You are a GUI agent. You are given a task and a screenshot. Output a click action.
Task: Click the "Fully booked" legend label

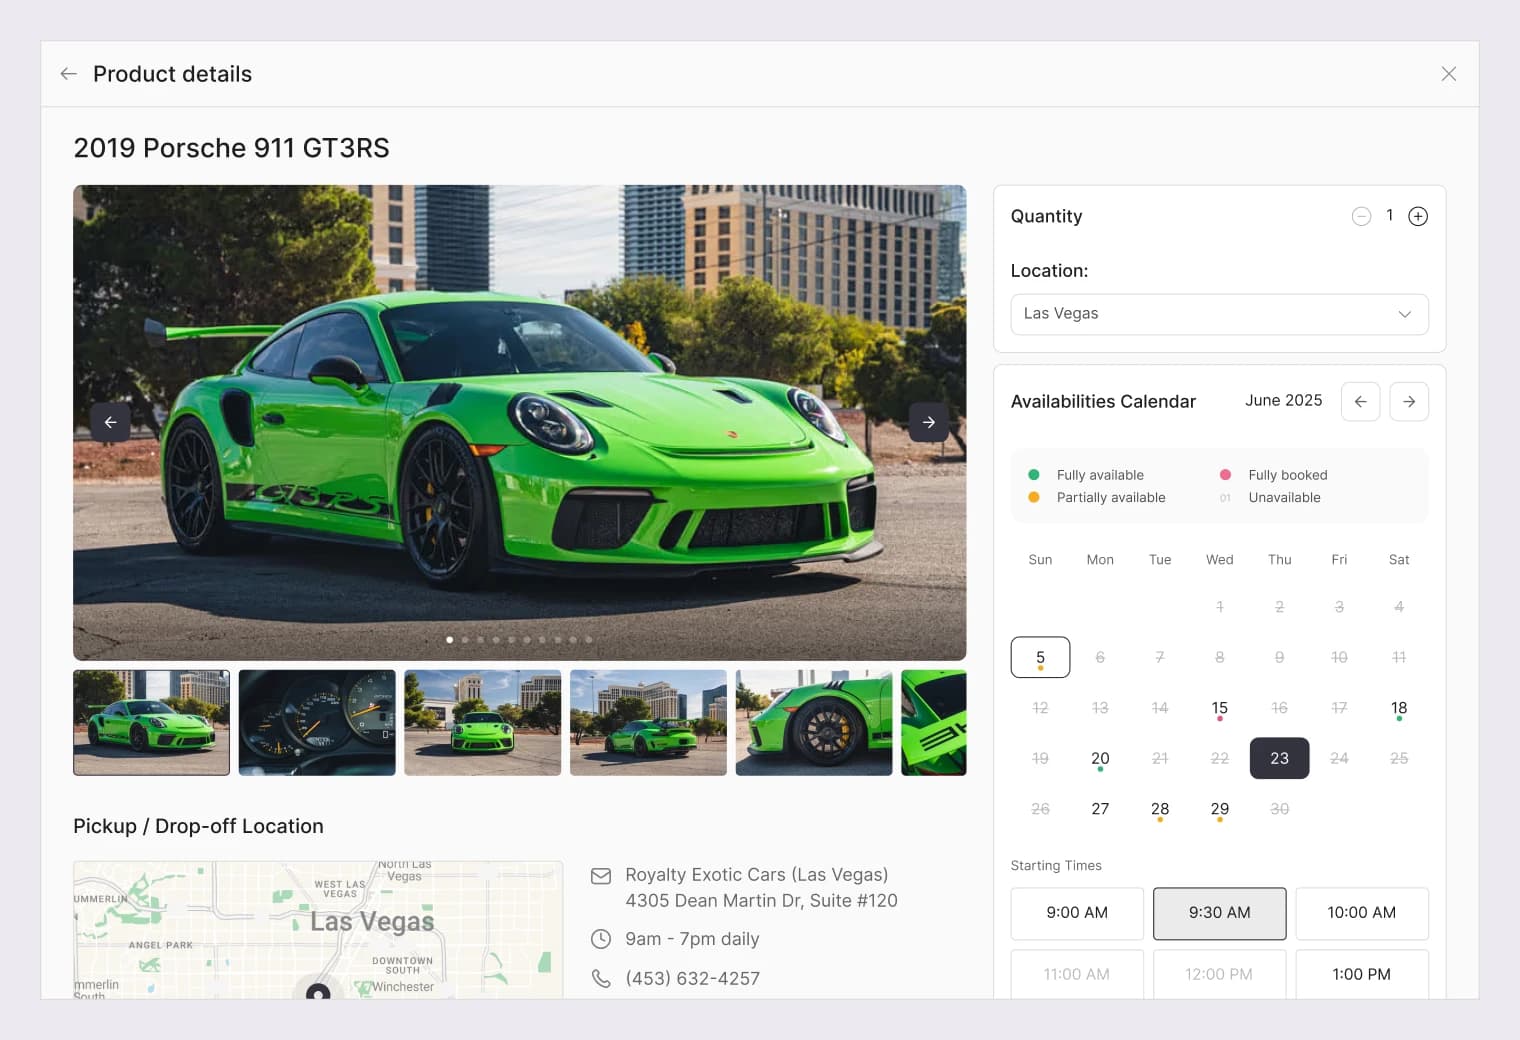coord(1288,475)
